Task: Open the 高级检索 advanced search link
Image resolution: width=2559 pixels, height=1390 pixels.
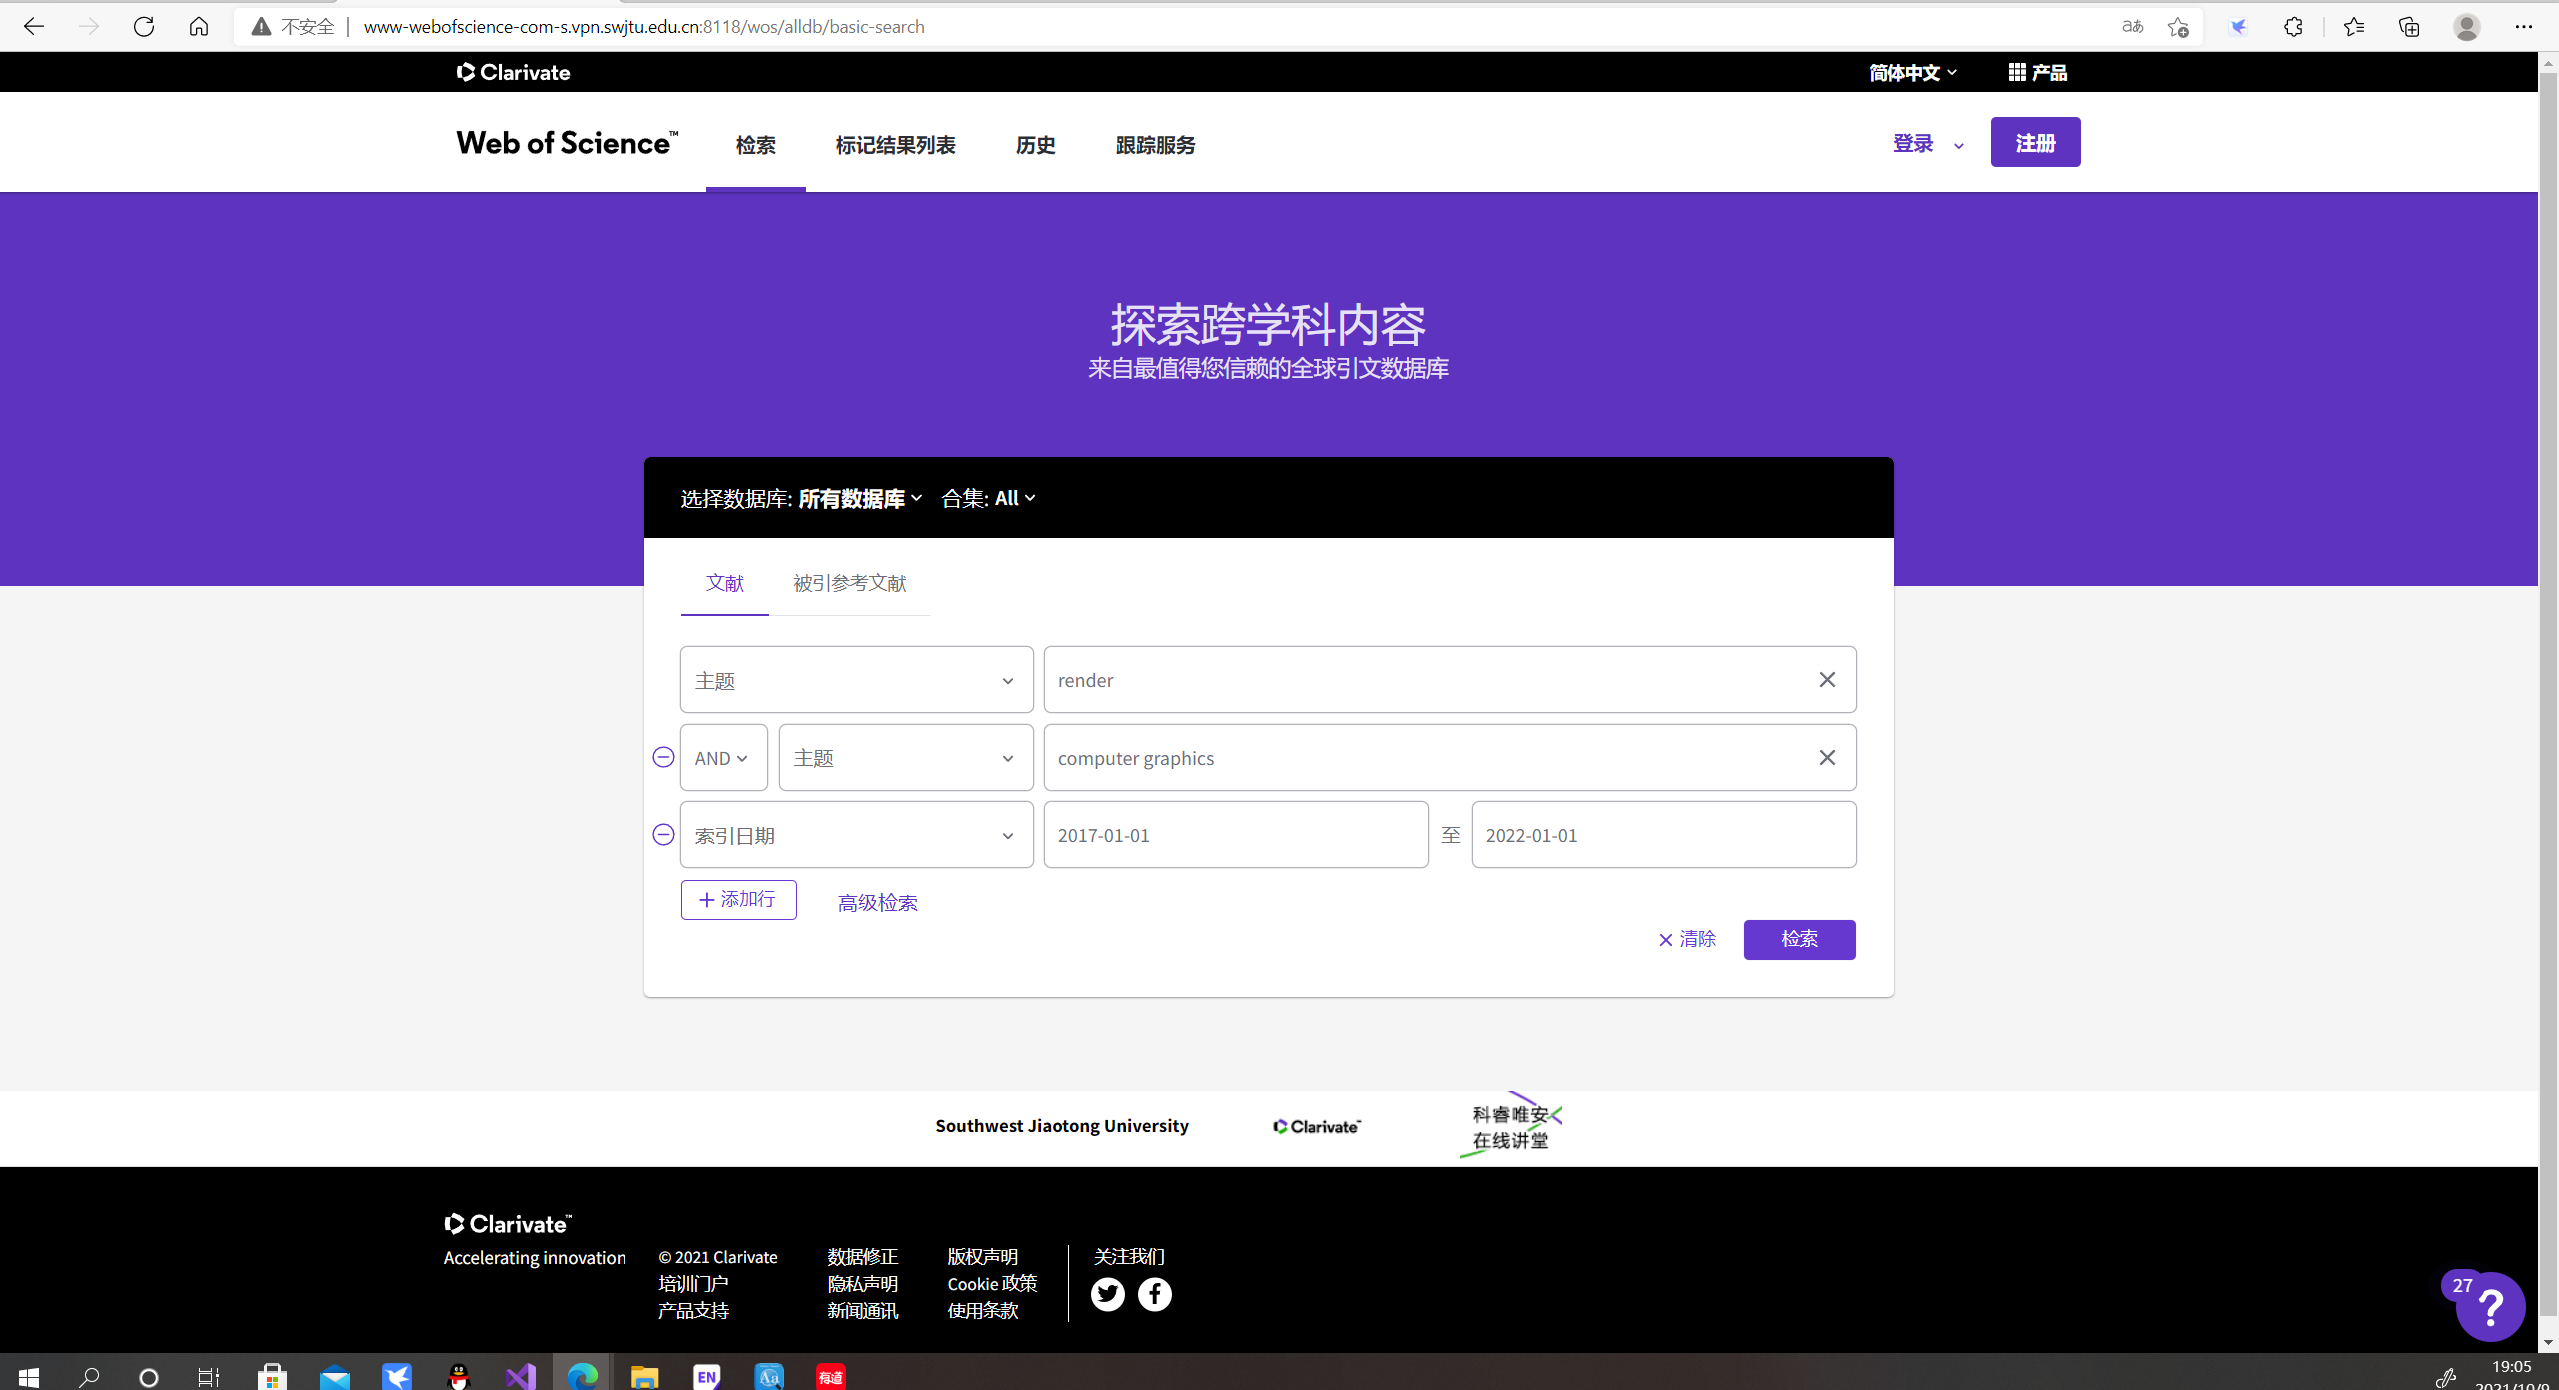Action: (x=878, y=903)
